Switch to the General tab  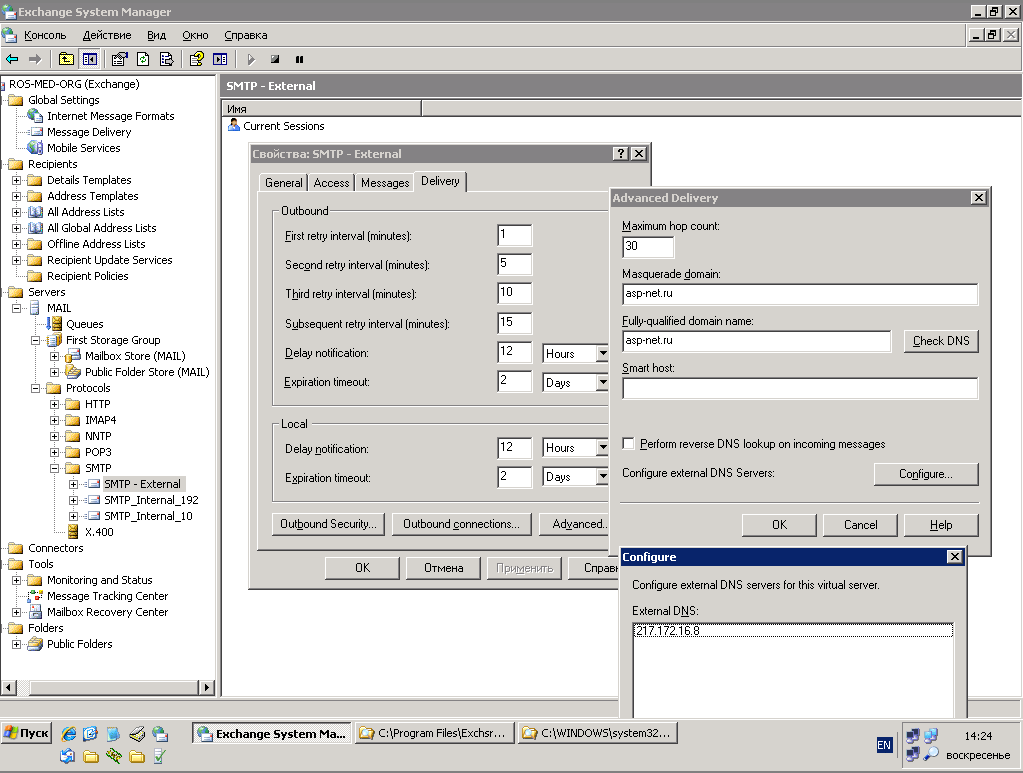[x=283, y=183]
